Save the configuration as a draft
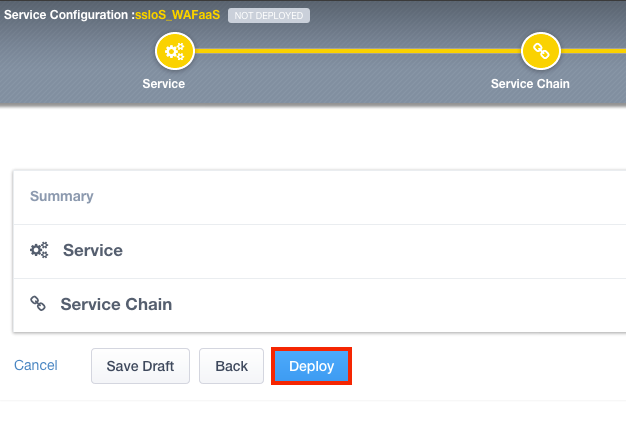Viewport: 626px width, 422px height. pyautogui.click(x=140, y=366)
